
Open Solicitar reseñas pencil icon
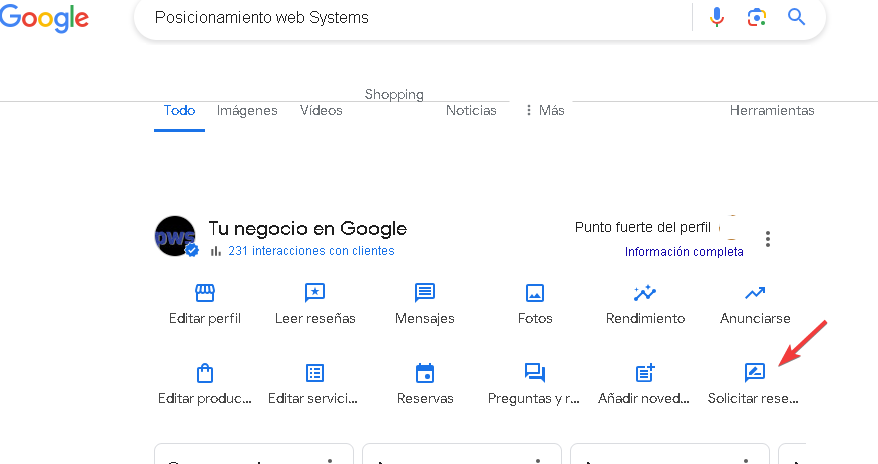[x=755, y=372]
